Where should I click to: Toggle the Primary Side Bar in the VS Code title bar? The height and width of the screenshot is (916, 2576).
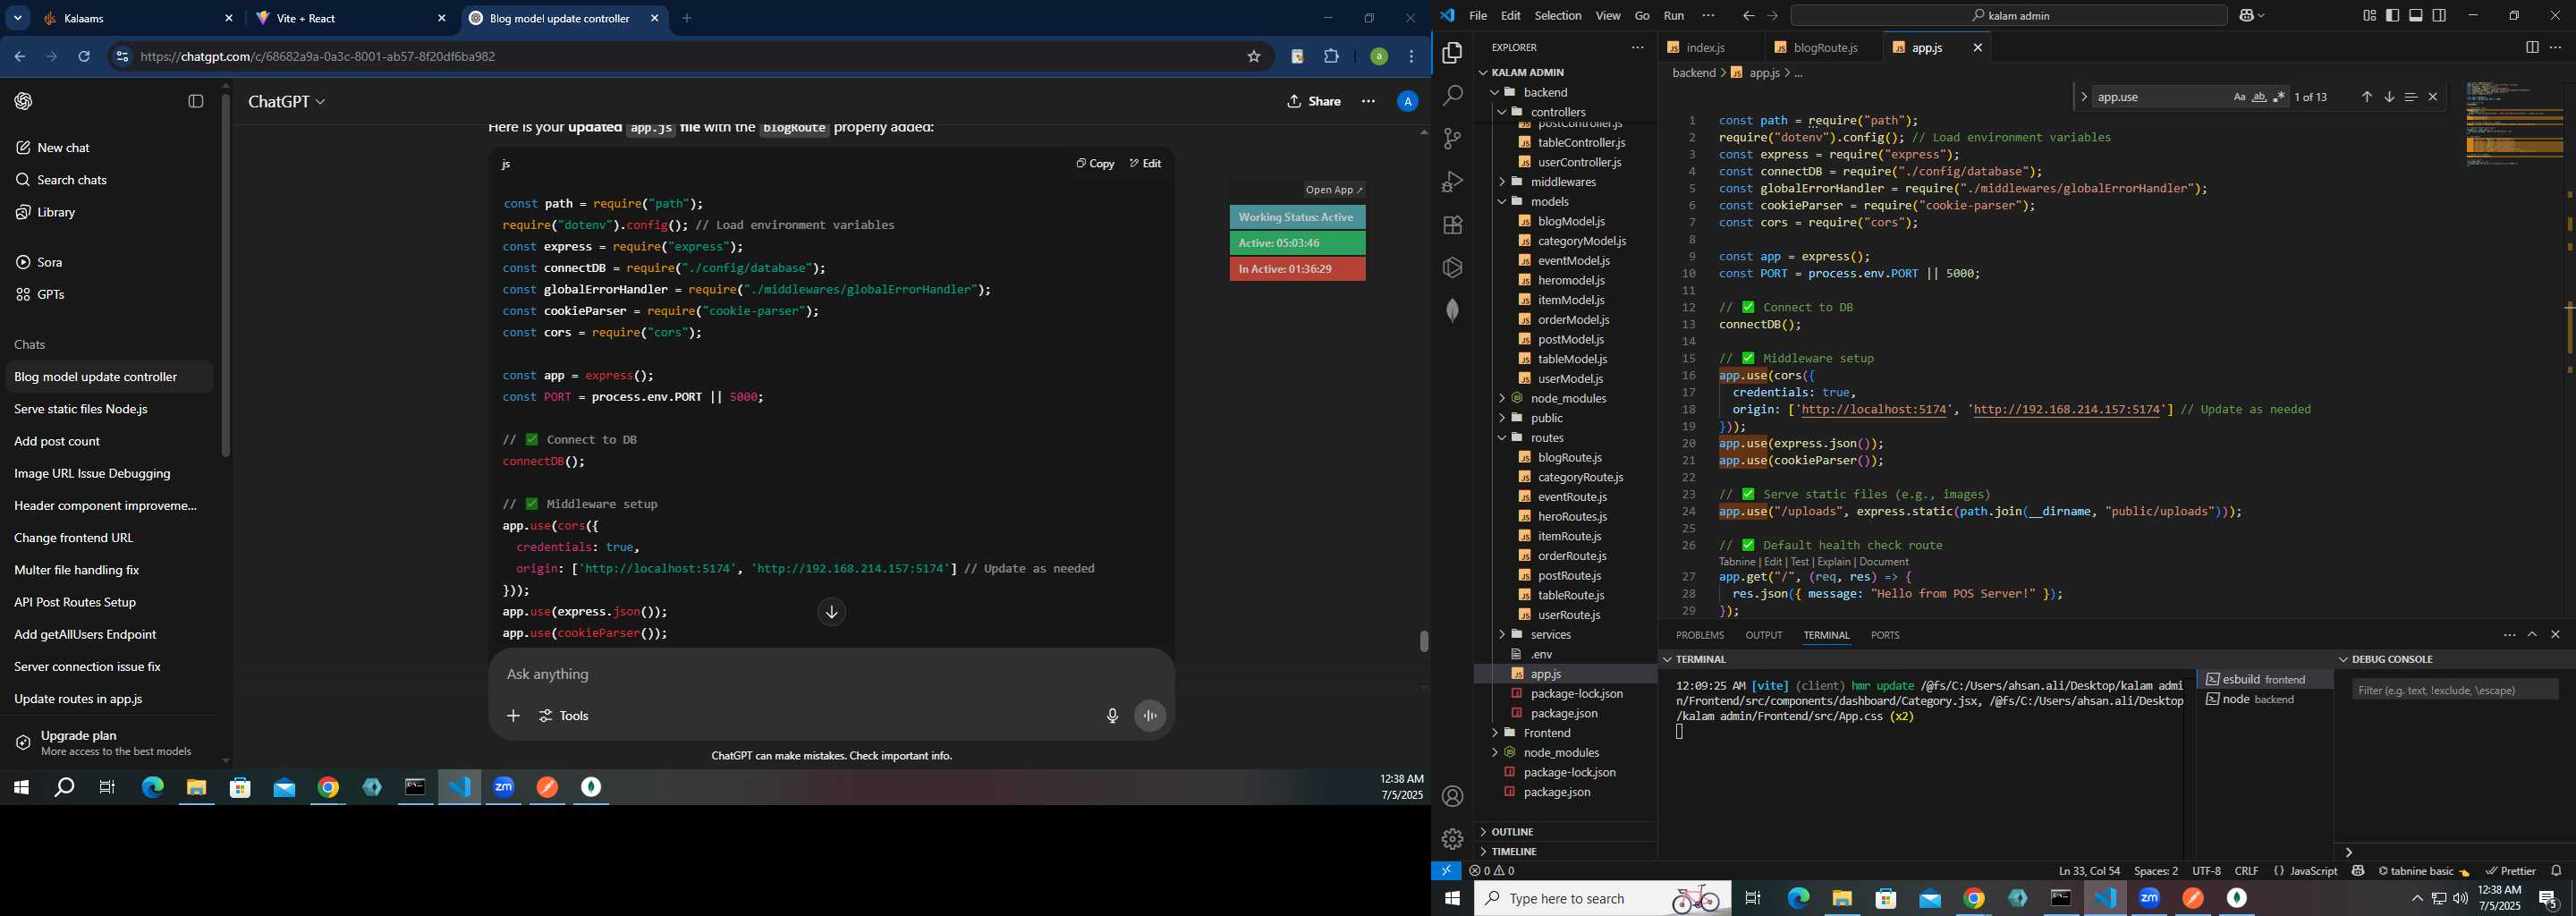point(2392,16)
